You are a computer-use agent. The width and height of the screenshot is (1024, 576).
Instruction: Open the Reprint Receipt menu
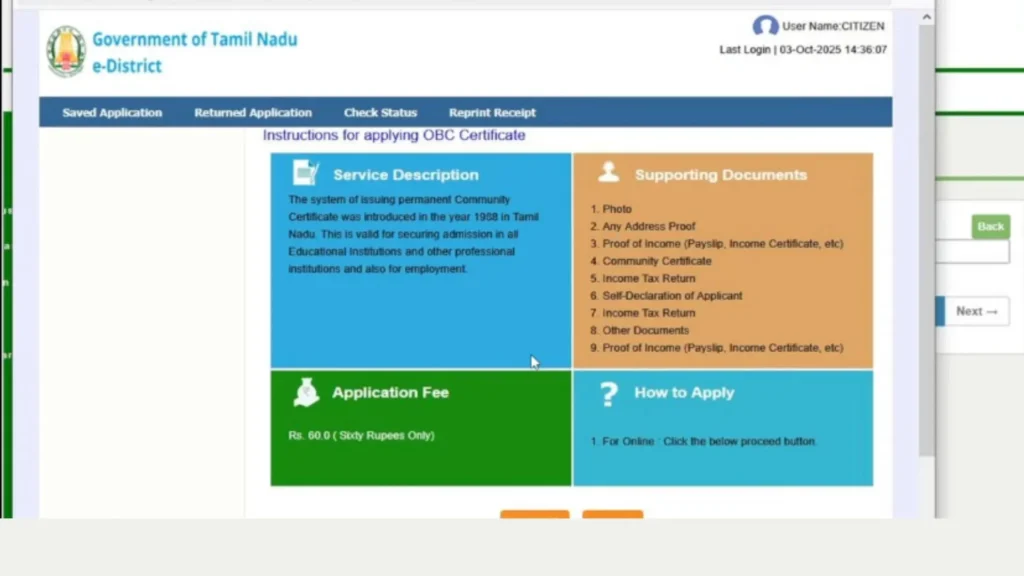(492, 112)
